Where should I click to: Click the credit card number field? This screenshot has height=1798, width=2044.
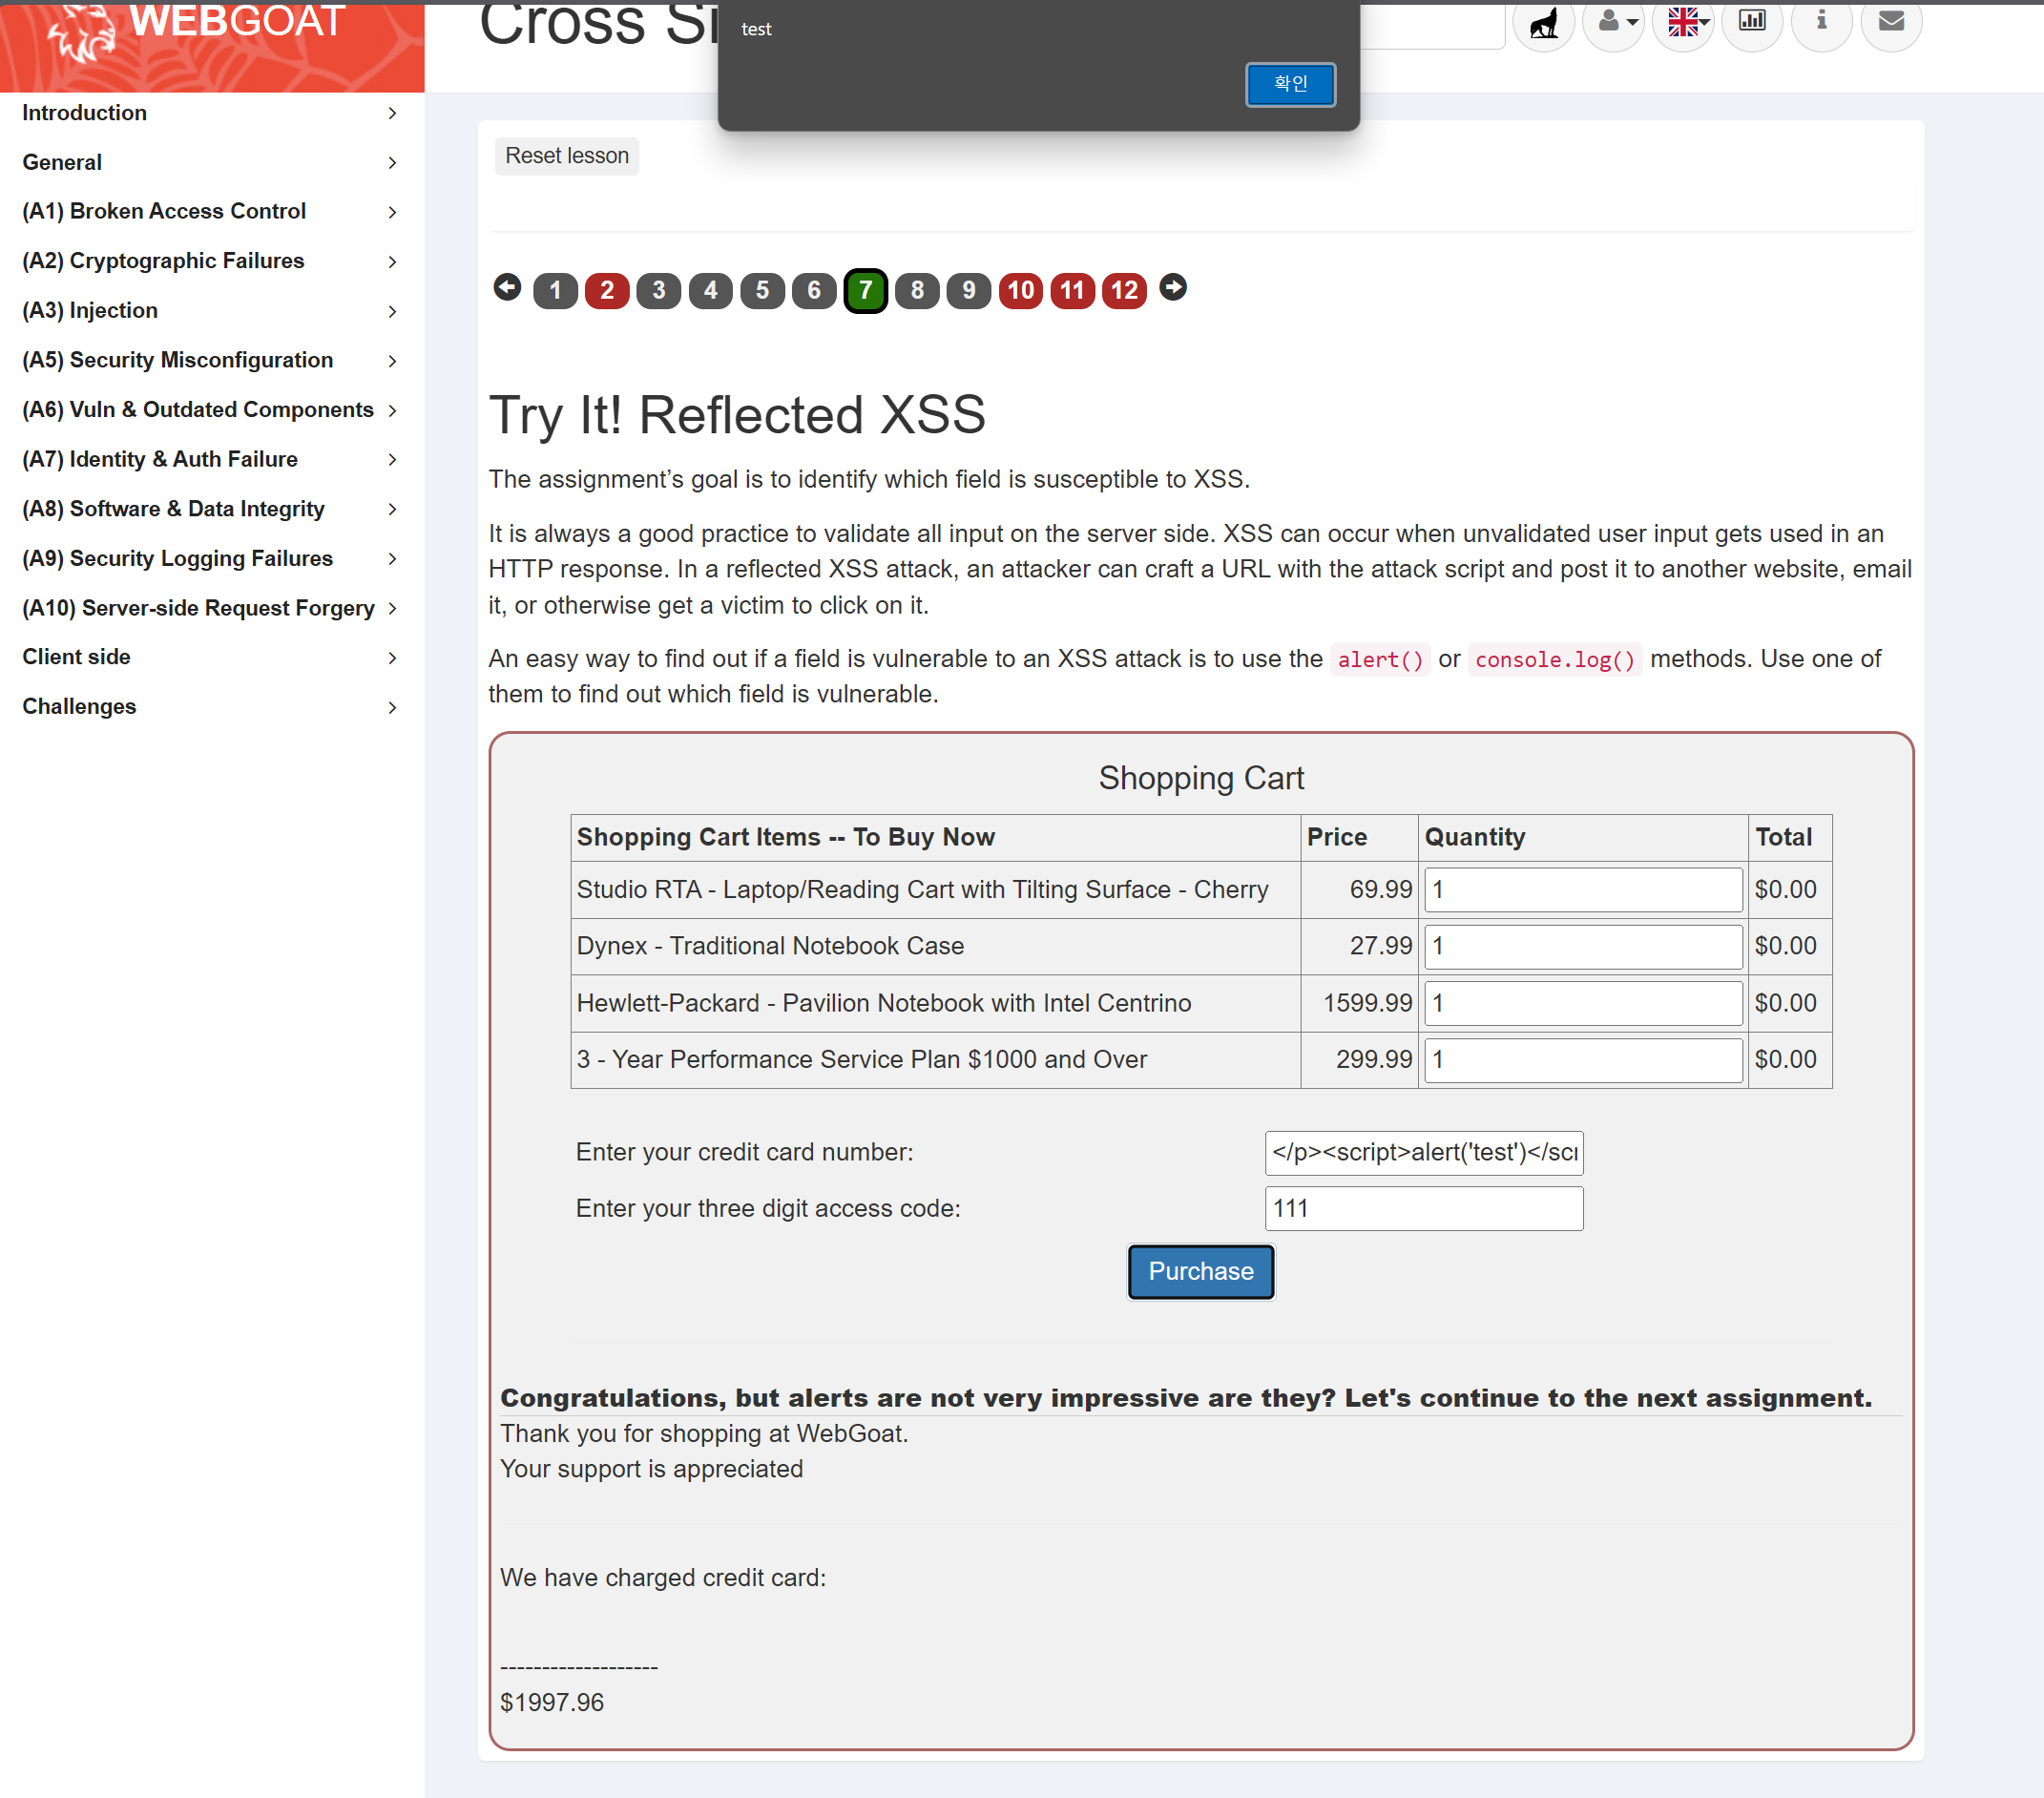click(1423, 1152)
